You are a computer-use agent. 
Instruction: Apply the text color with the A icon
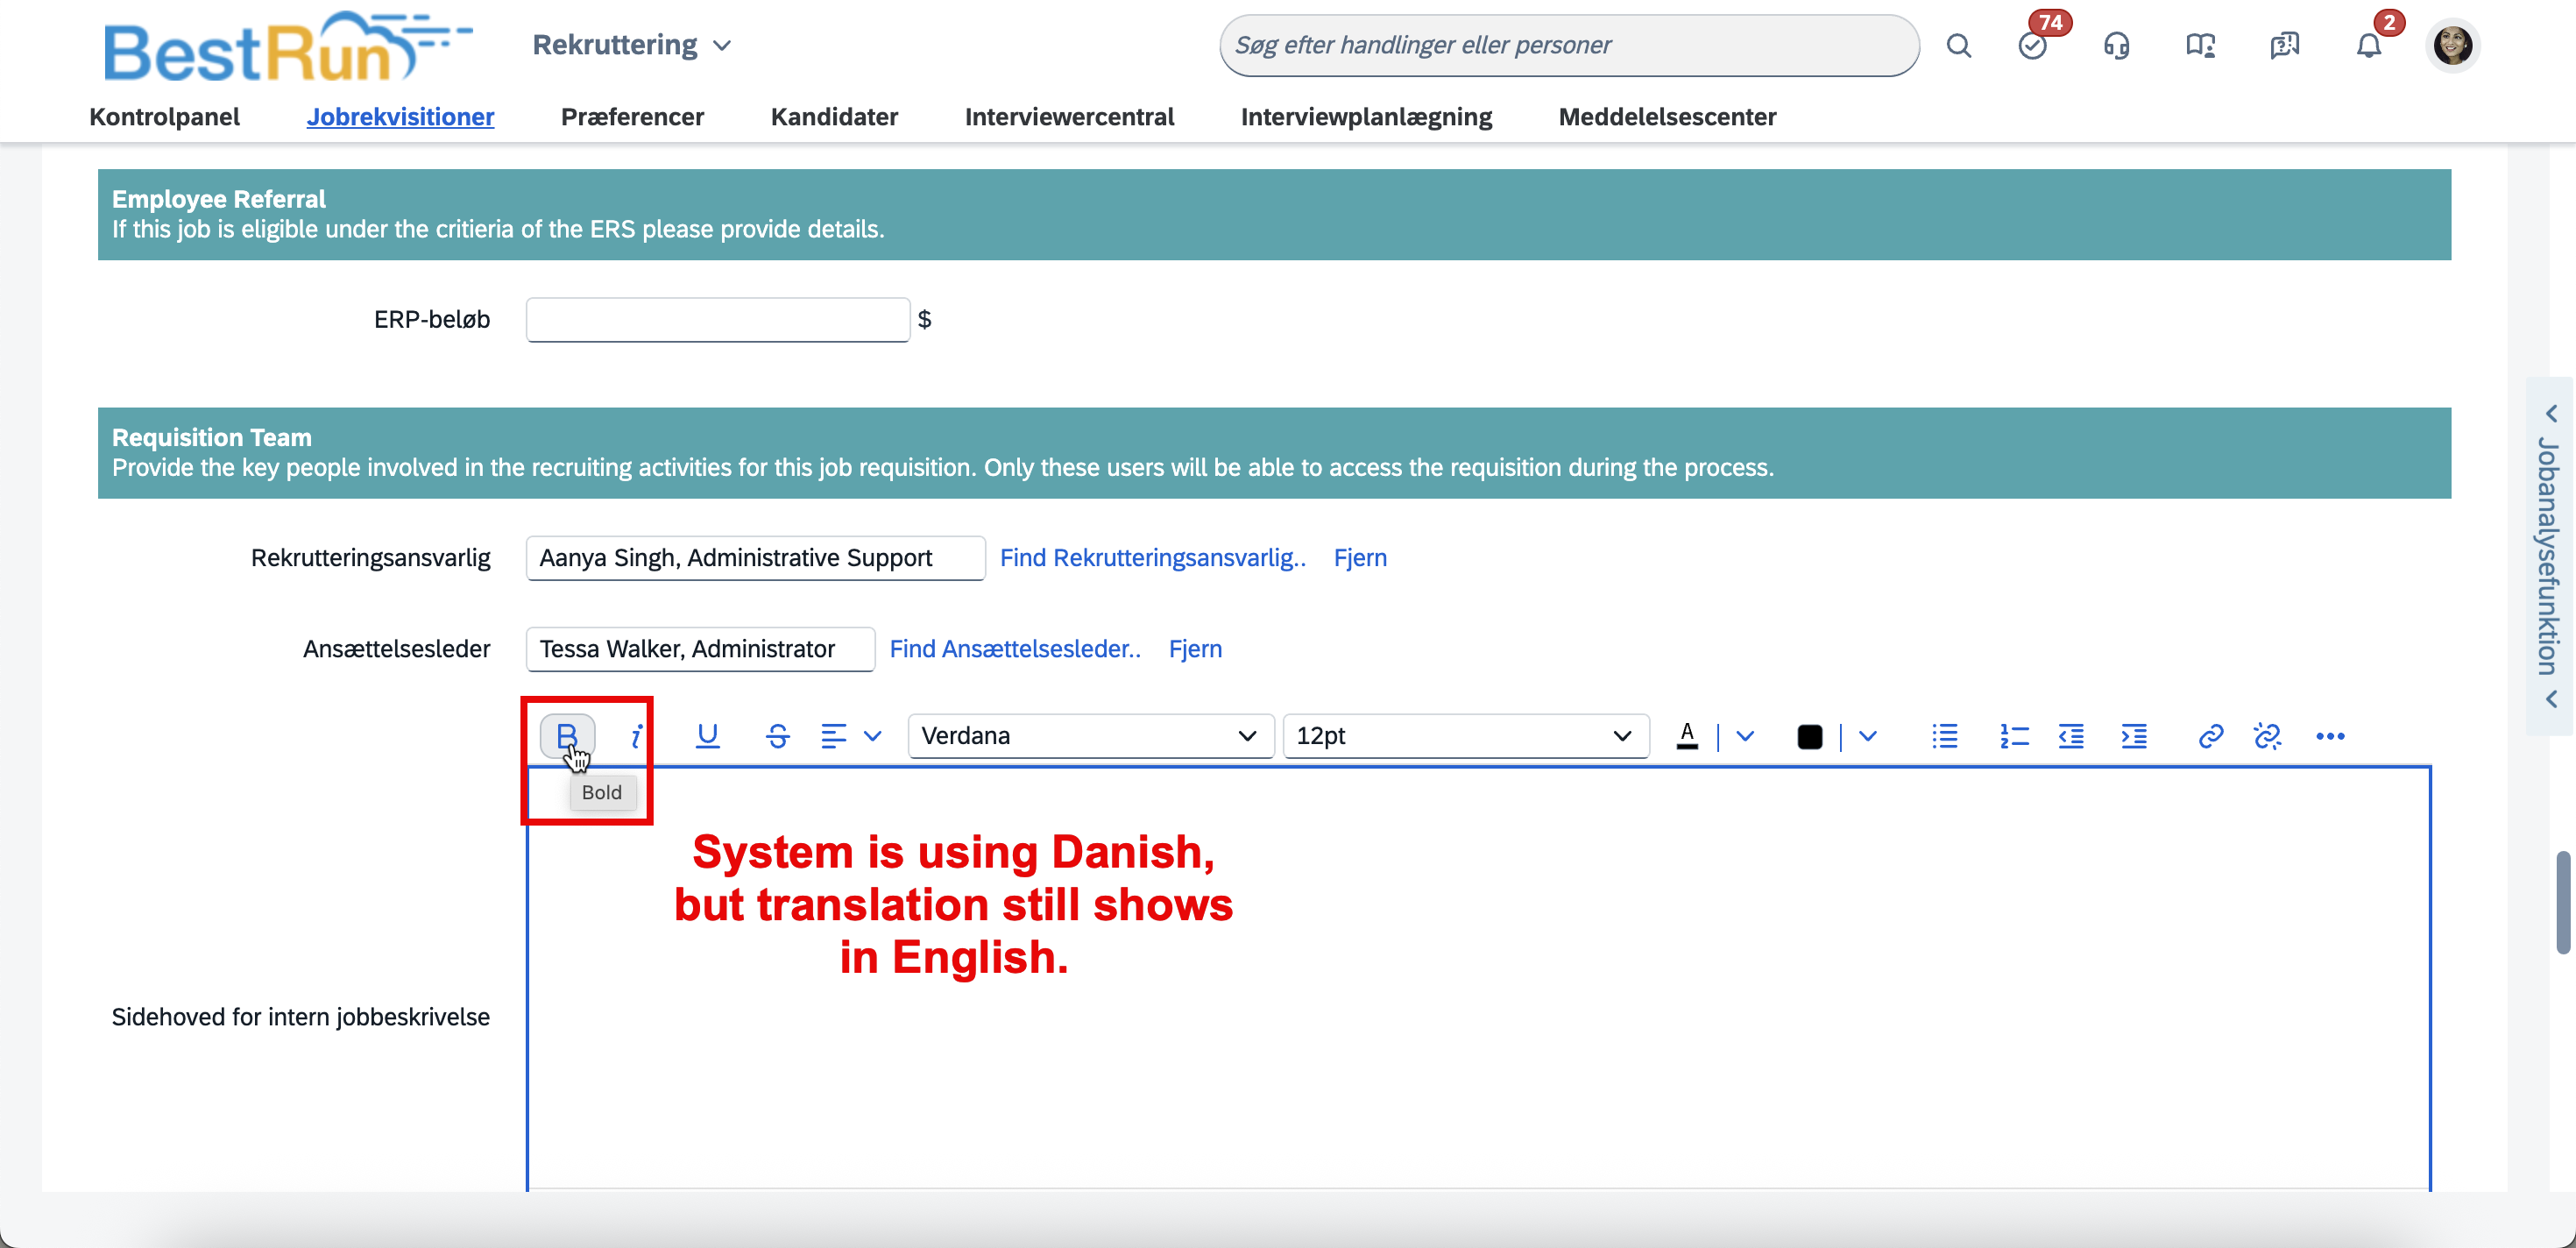(x=1687, y=736)
